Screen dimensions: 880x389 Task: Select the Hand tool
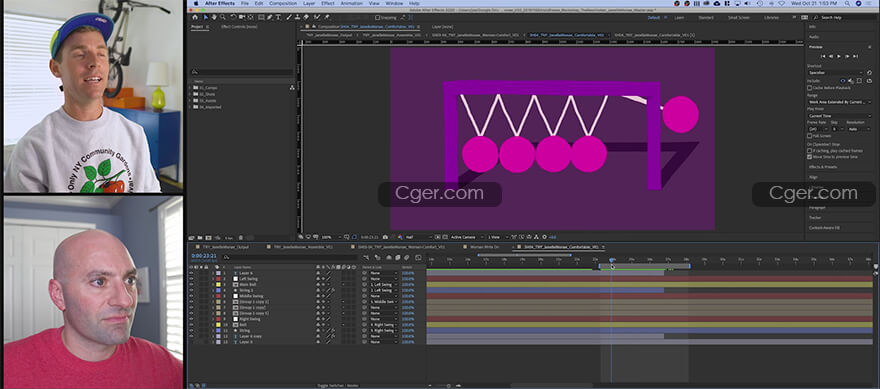tap(214, 17)
